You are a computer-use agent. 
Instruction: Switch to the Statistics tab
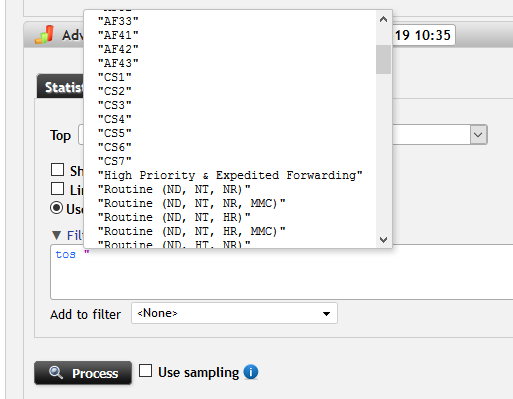coord(61,87)
